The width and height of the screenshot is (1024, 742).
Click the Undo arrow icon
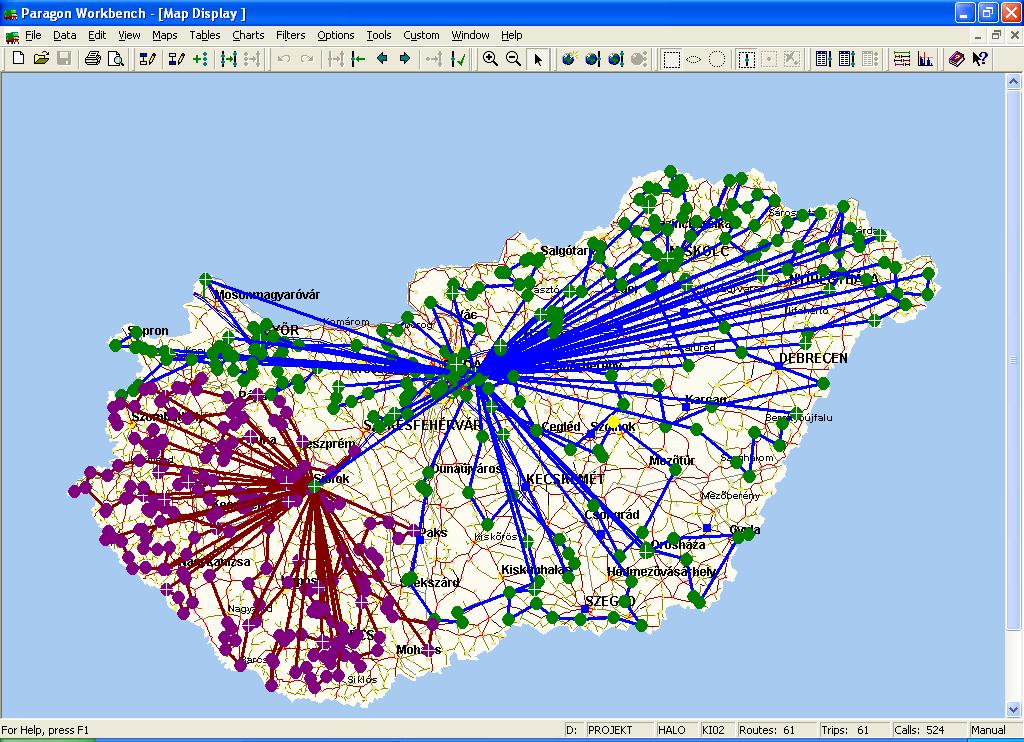pyautogui.click(x=283, y=59)
